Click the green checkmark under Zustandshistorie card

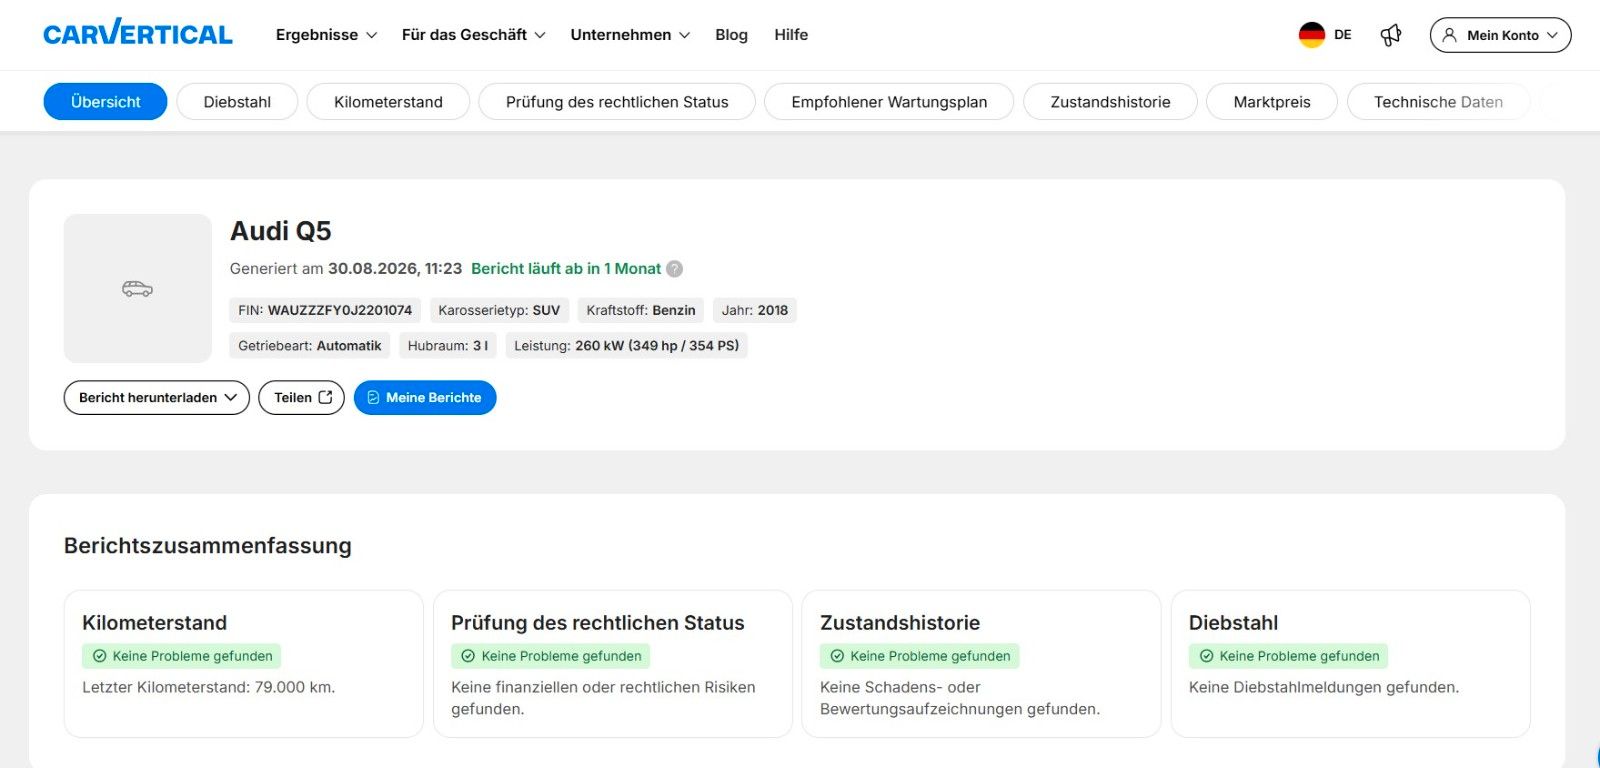coord(837,656)
